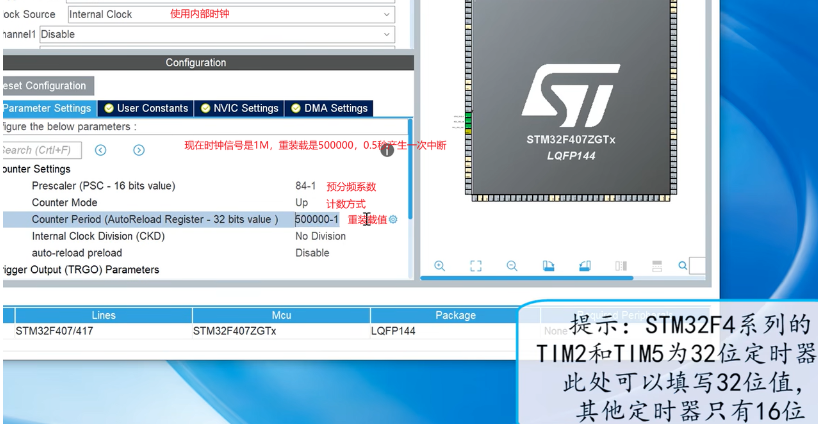
Task: Click the pinout view horizontal scrollbar
Action: click(x=527, y=278)
